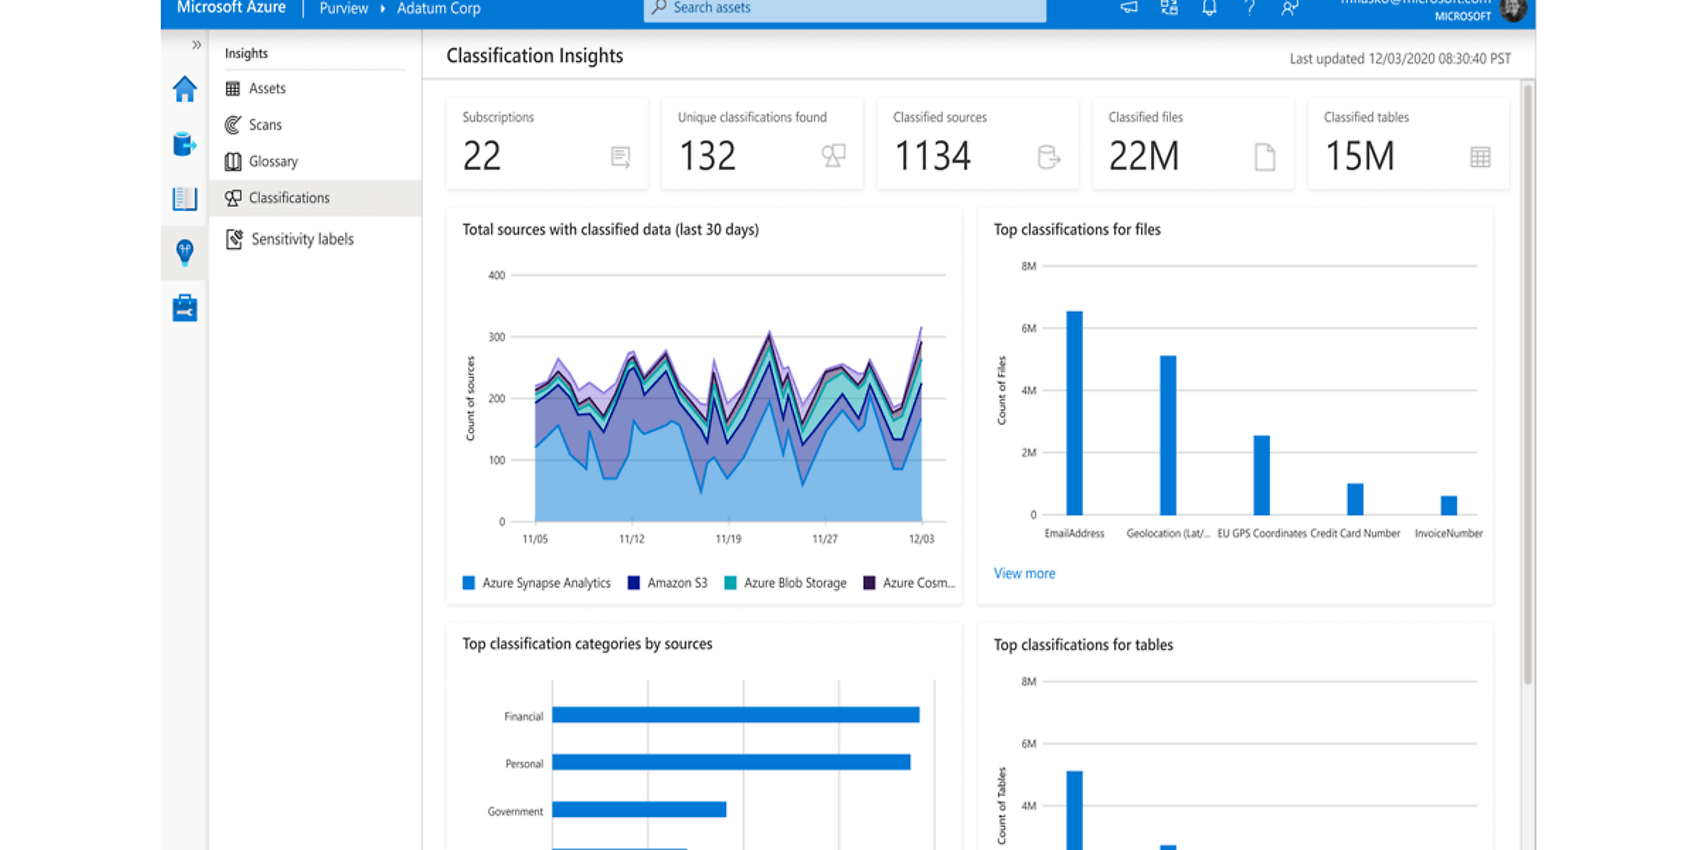
Task: Click the Top classification categories by sources heading
Action: point(587,644)
